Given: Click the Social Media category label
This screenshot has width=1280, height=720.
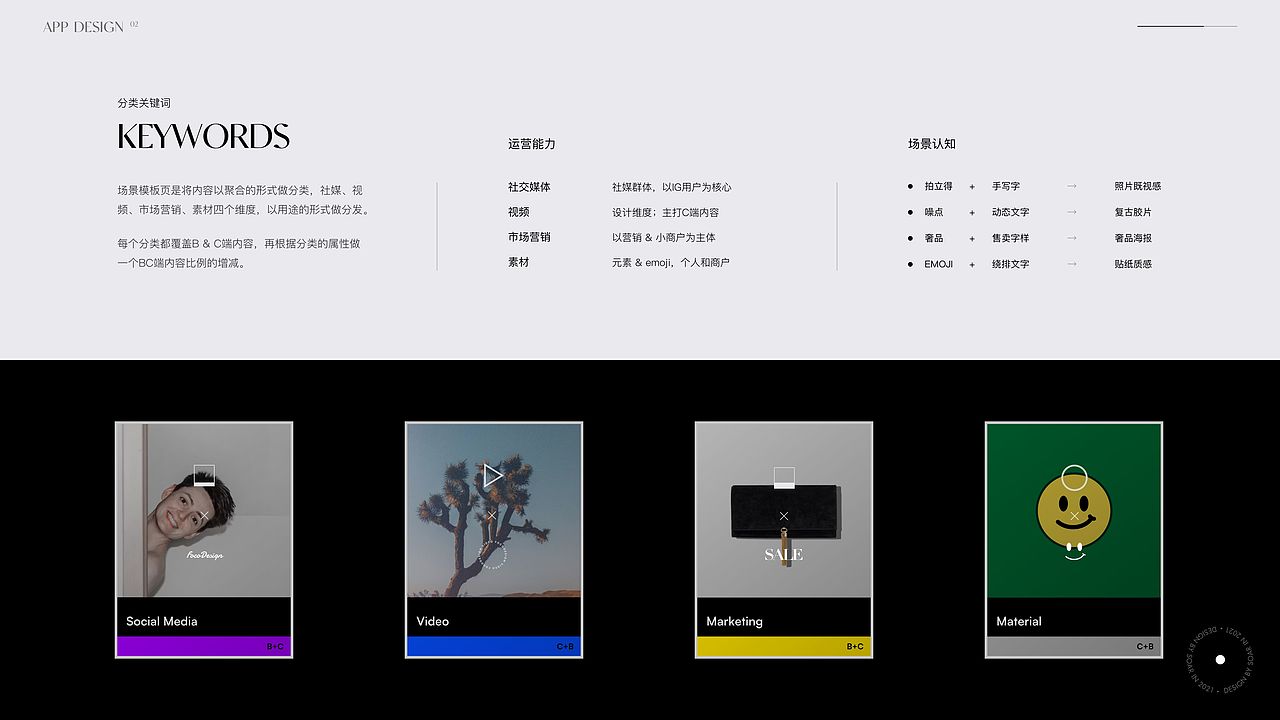Looking at the screenshot, I should 161,621.
